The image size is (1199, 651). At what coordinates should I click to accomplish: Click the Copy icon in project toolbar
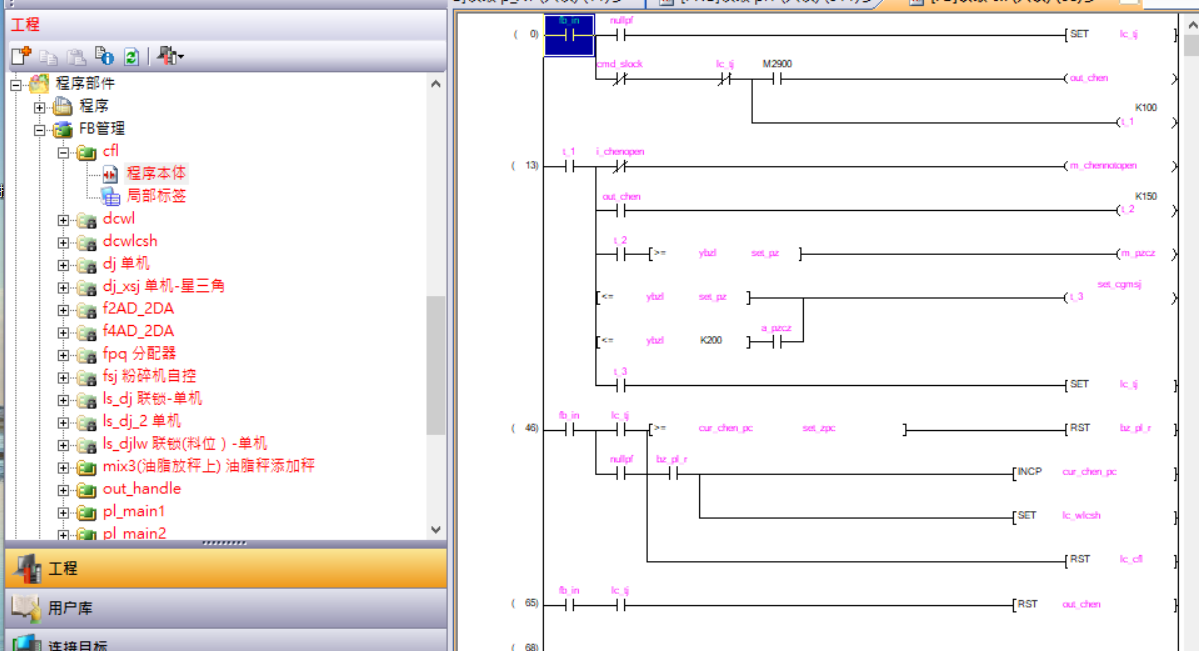[49, 56]
